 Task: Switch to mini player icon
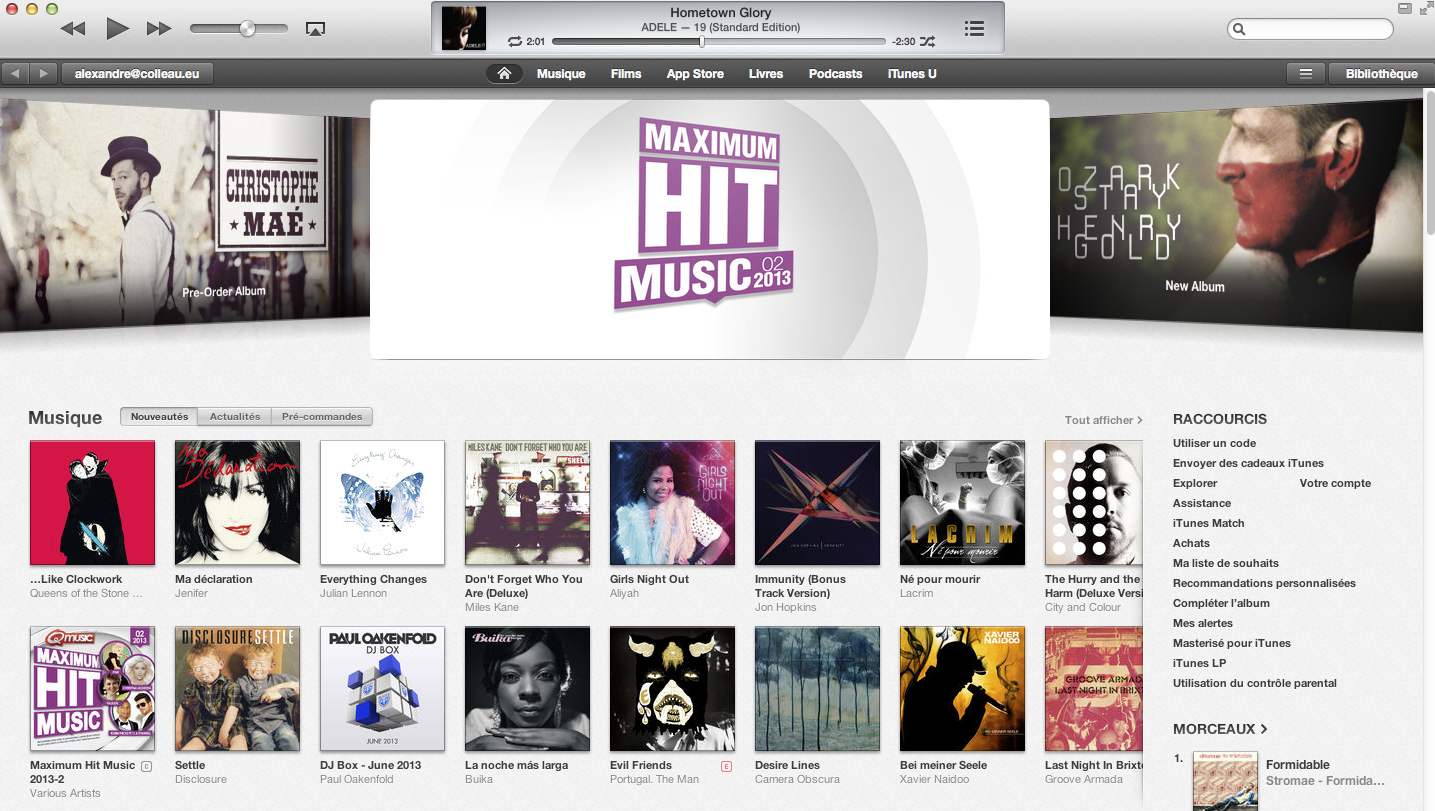tap(1404, 9)
